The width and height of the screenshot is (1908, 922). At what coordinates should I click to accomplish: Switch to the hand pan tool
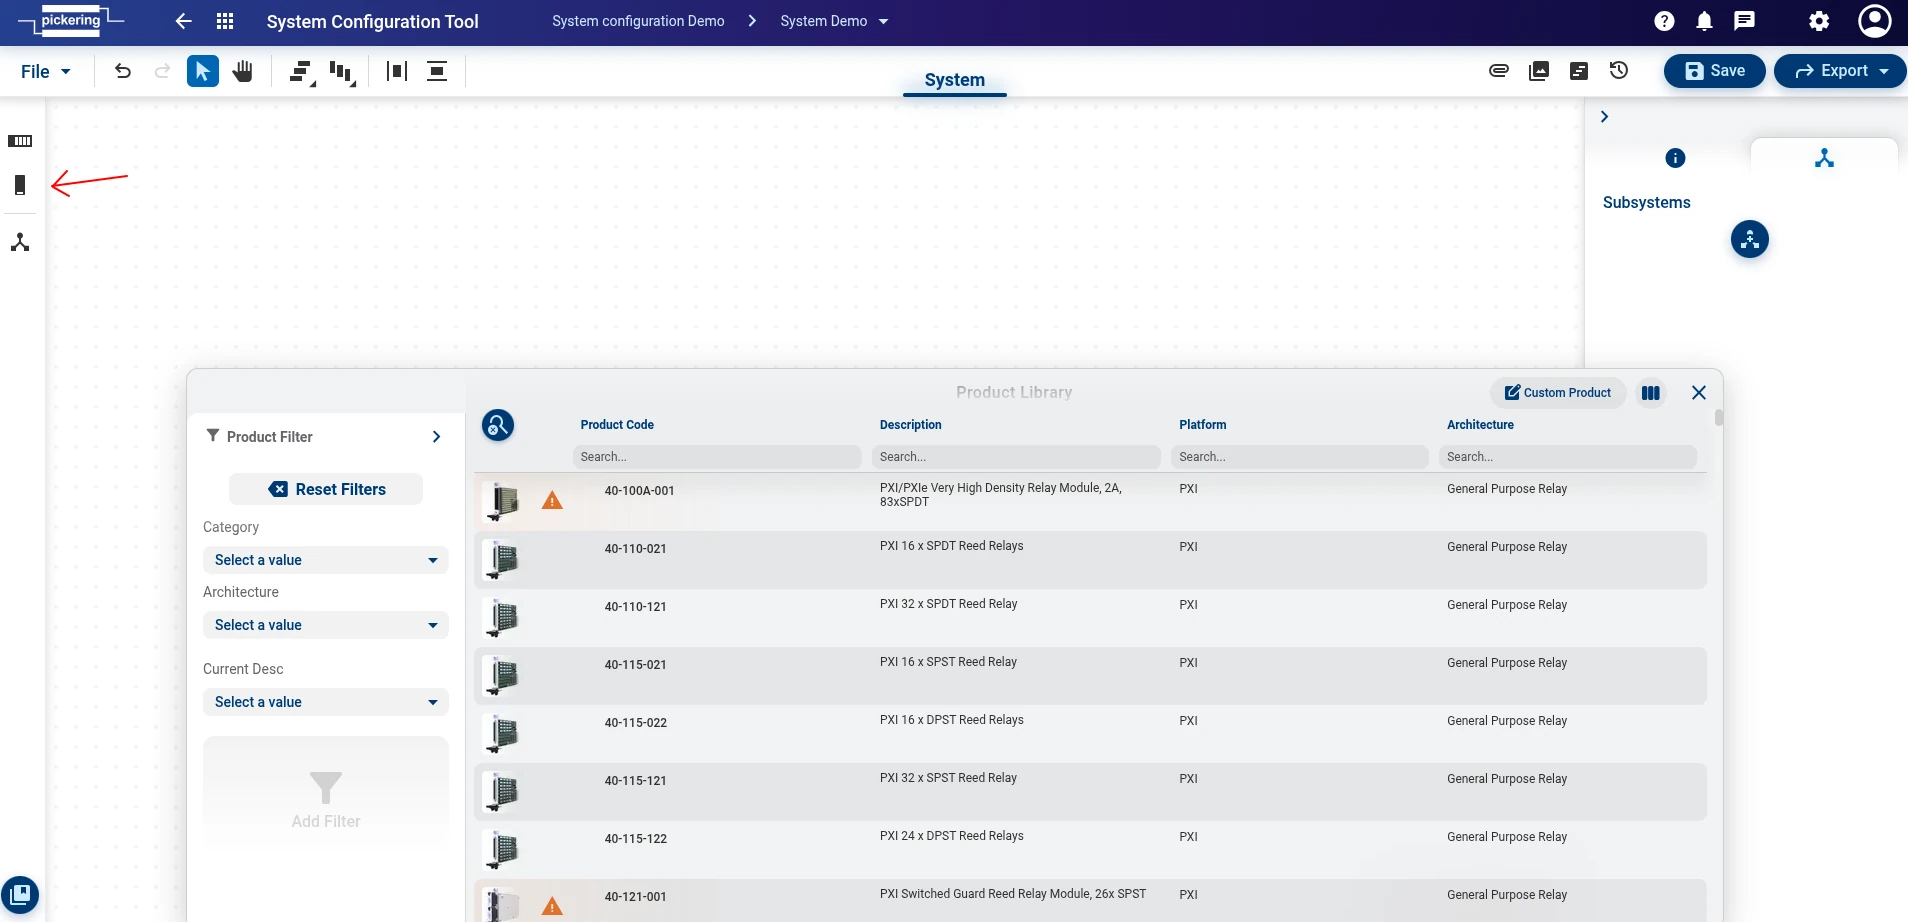[x=243, y=71]
